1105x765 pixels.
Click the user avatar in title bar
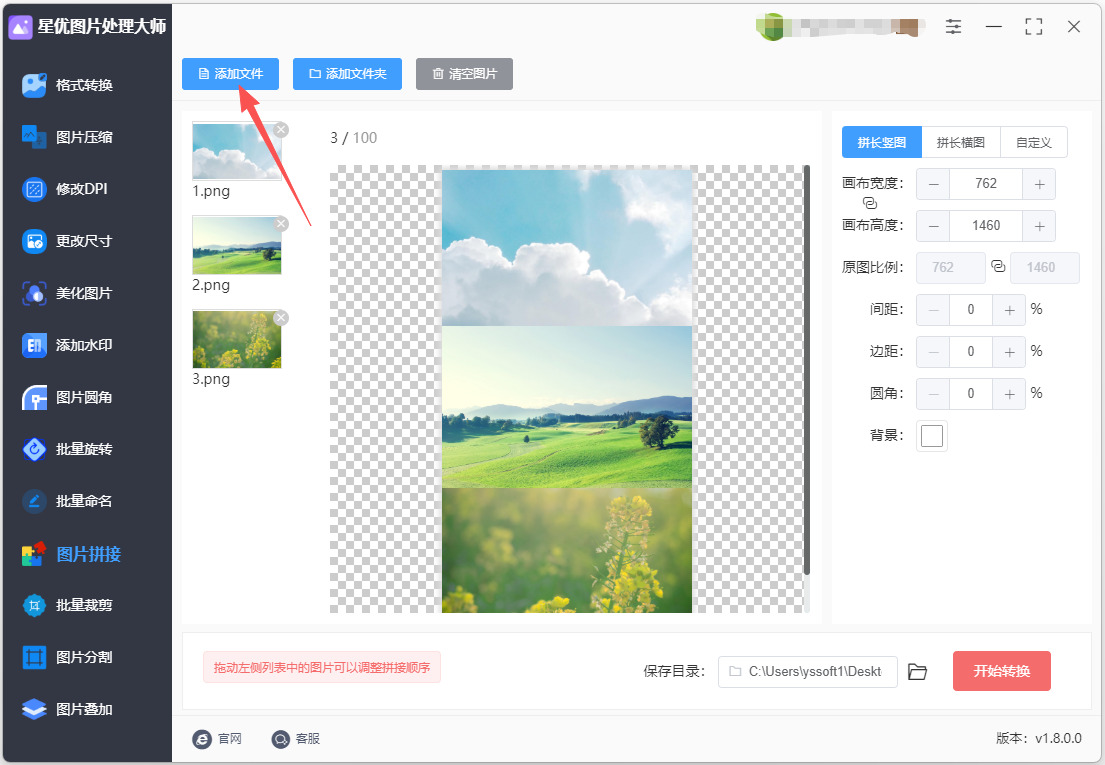770,27
